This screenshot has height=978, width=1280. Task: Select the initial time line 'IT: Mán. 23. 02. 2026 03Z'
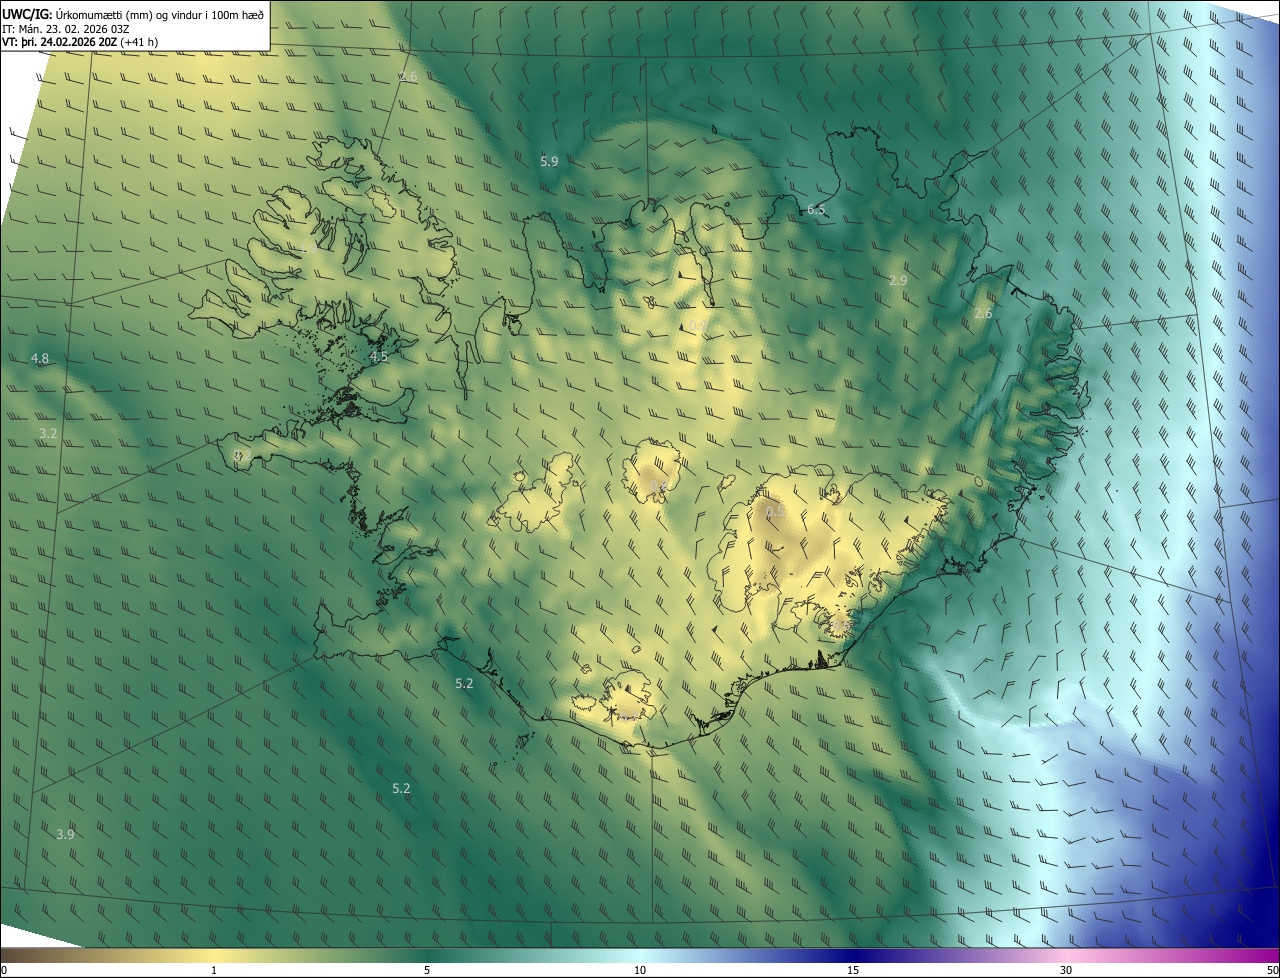66,28
